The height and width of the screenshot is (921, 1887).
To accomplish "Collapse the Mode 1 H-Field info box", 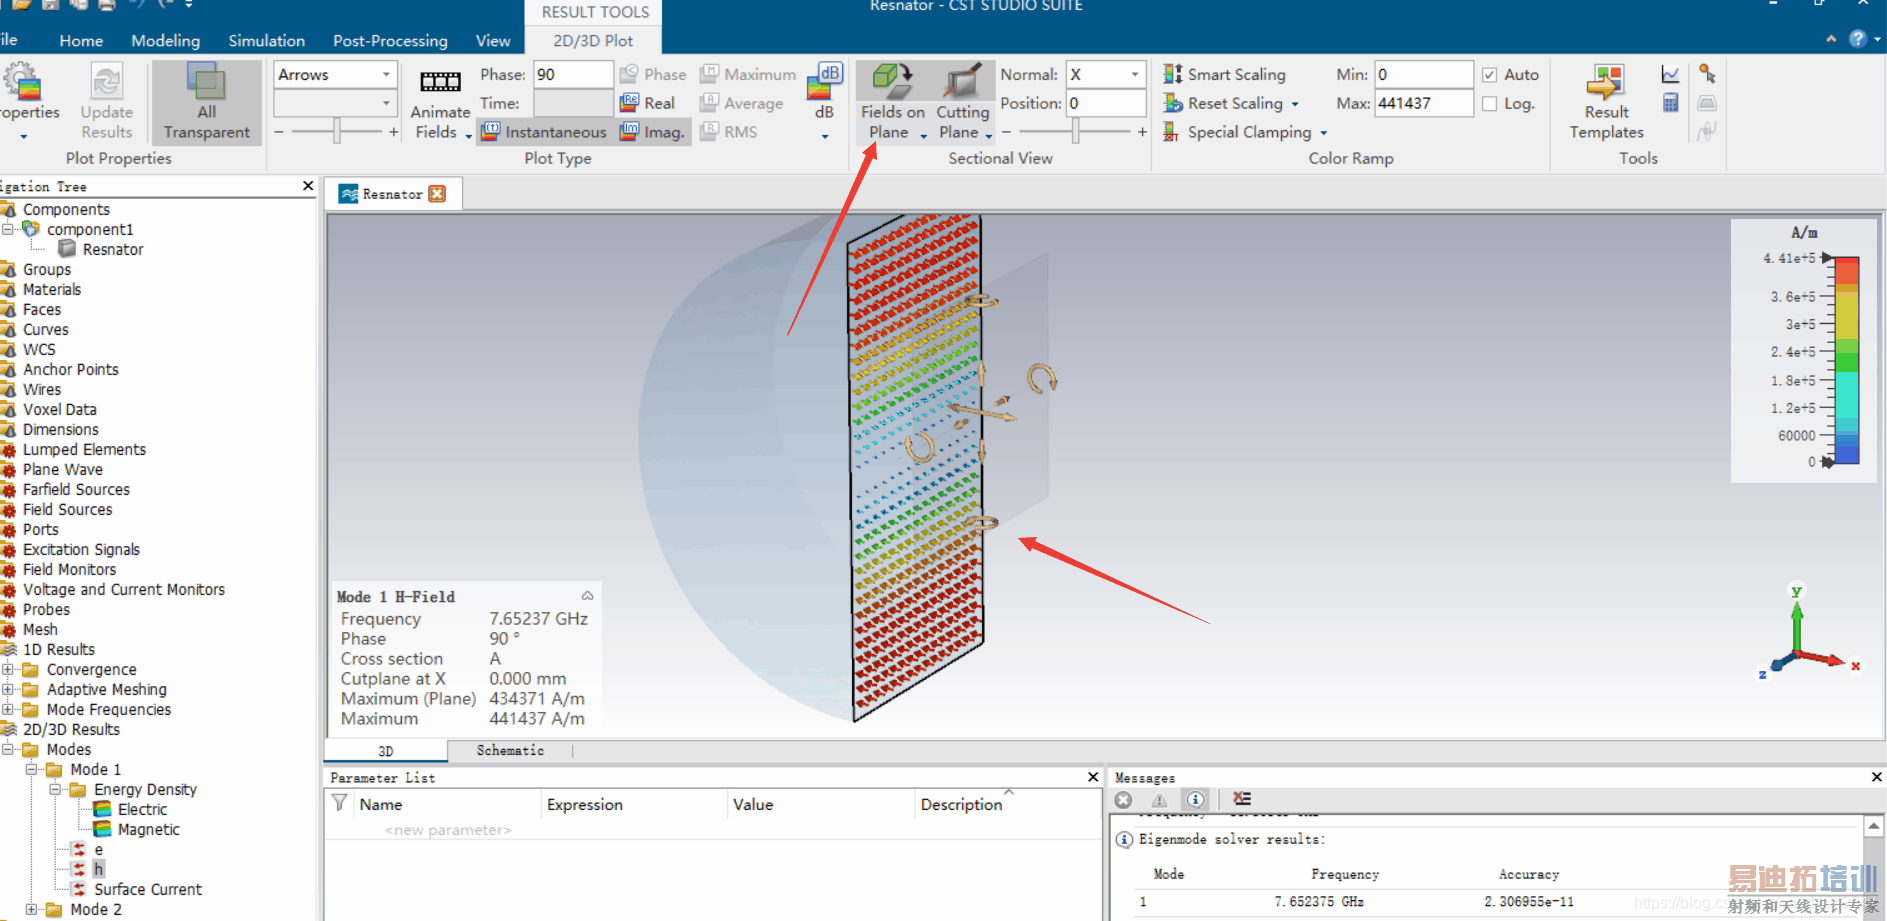I will 587,596.
